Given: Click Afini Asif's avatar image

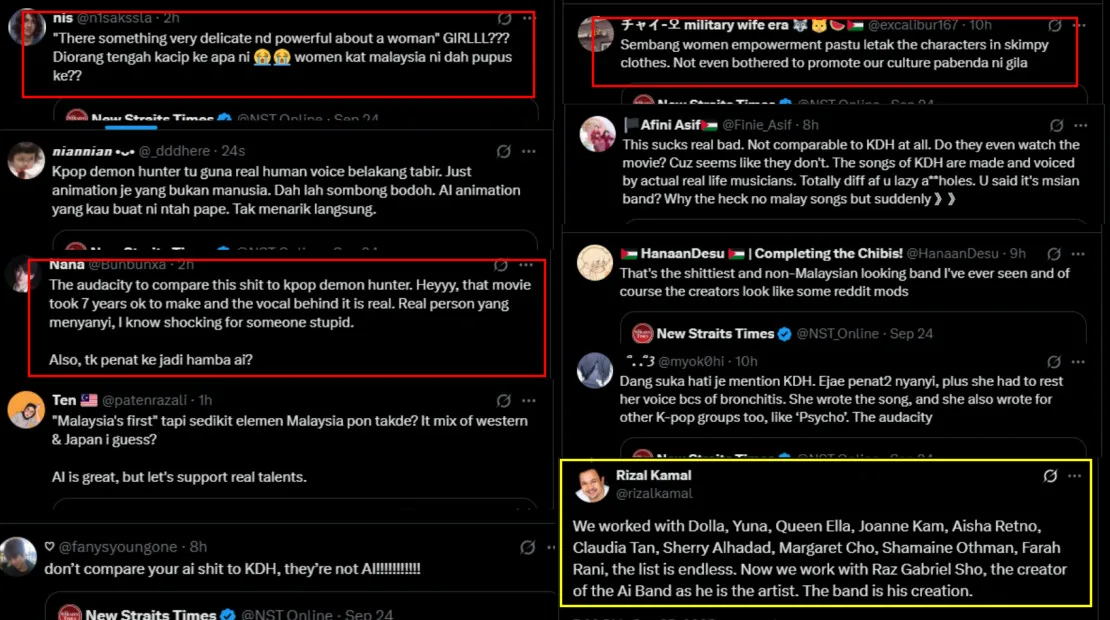Looking at the screenshot, I should click(x=597, y=135).
